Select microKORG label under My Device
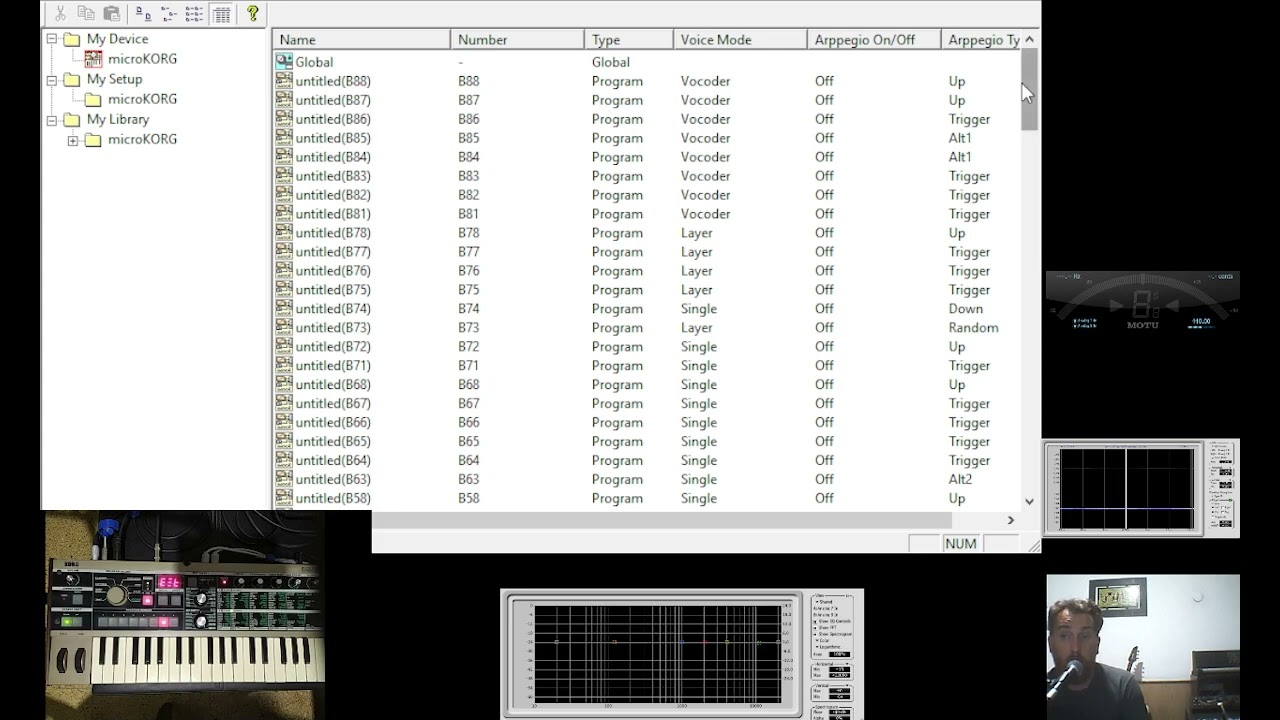1280x720 pixels. pyautogui.click(x=142, y=59)
